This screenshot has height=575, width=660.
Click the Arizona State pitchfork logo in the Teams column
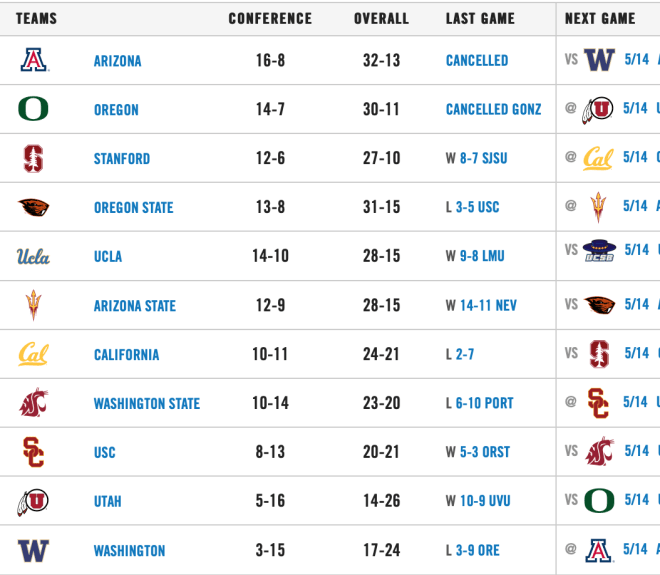coord(33,305)
